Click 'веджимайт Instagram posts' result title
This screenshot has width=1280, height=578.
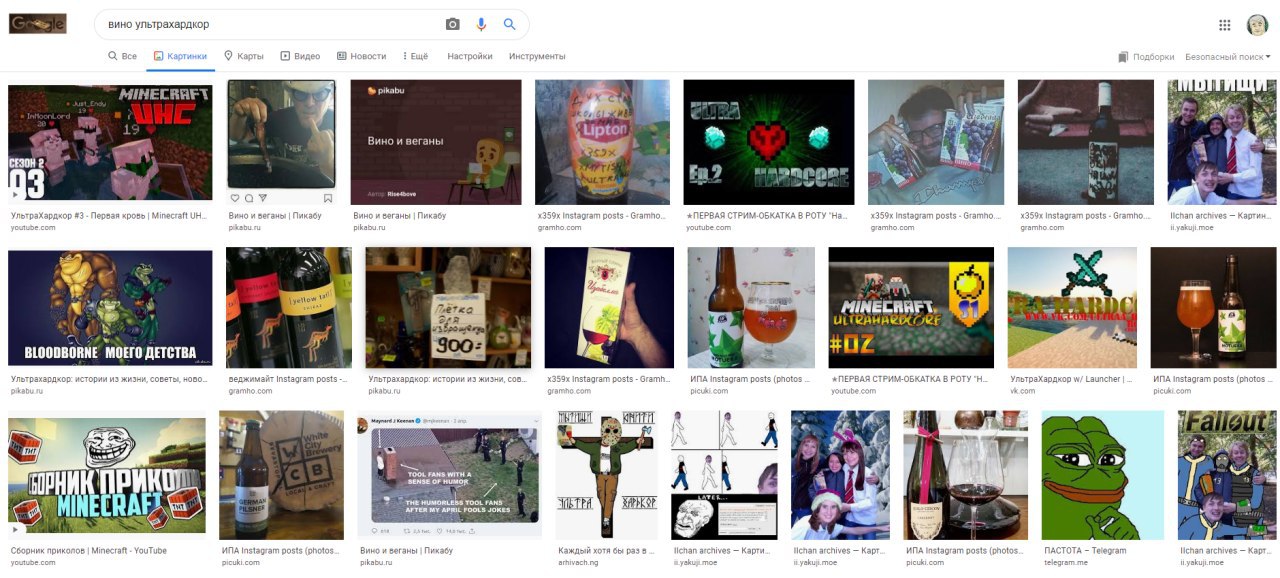(287, 380)
